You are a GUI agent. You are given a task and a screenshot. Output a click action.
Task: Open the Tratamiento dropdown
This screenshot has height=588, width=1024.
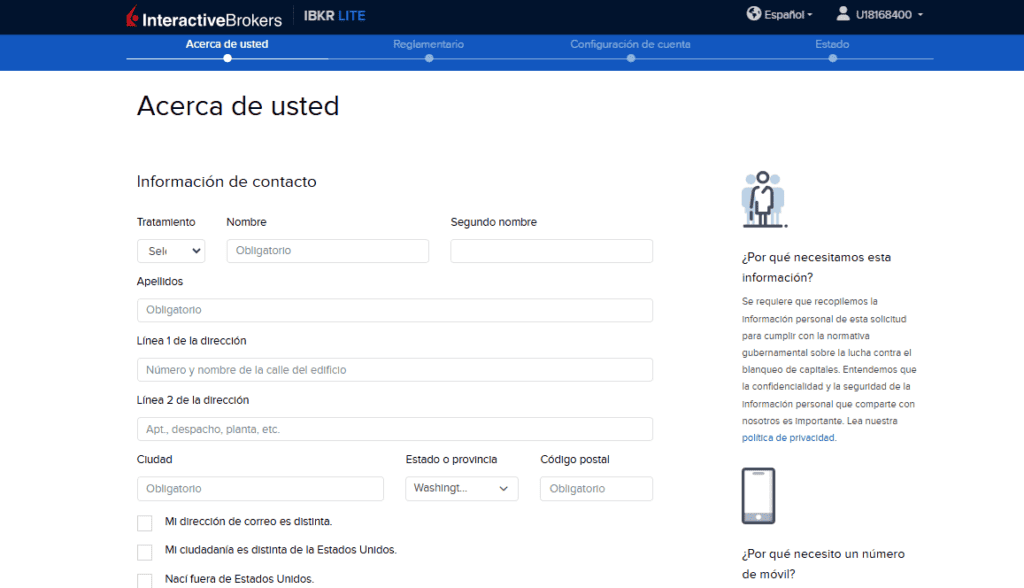pyautogui.click(x=171, y=251)
